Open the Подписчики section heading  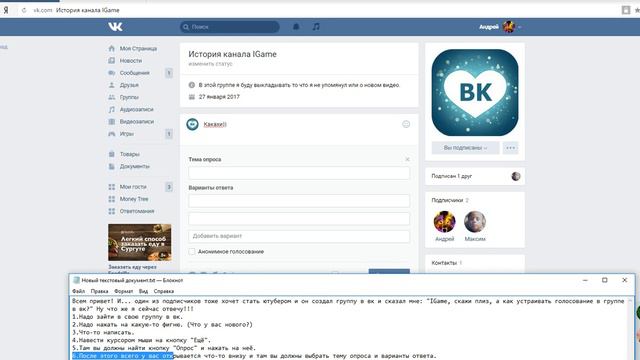pyautogui.click(x=447, y=200)
